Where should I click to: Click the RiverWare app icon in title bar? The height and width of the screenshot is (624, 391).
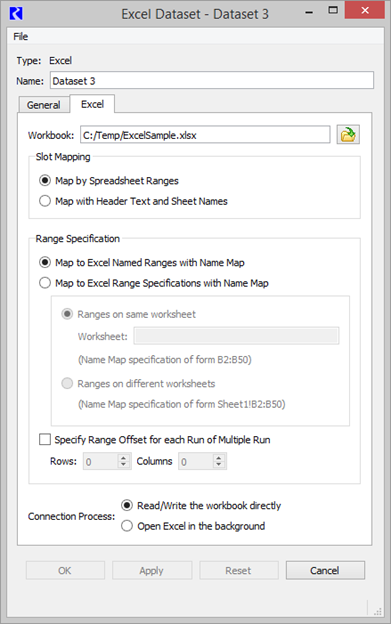click(x=16, y=14)
